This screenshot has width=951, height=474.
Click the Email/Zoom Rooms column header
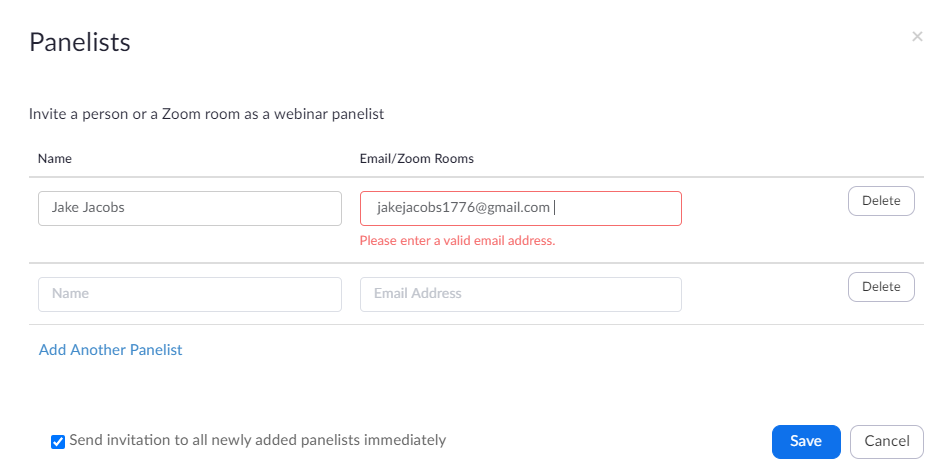(416, 158)
